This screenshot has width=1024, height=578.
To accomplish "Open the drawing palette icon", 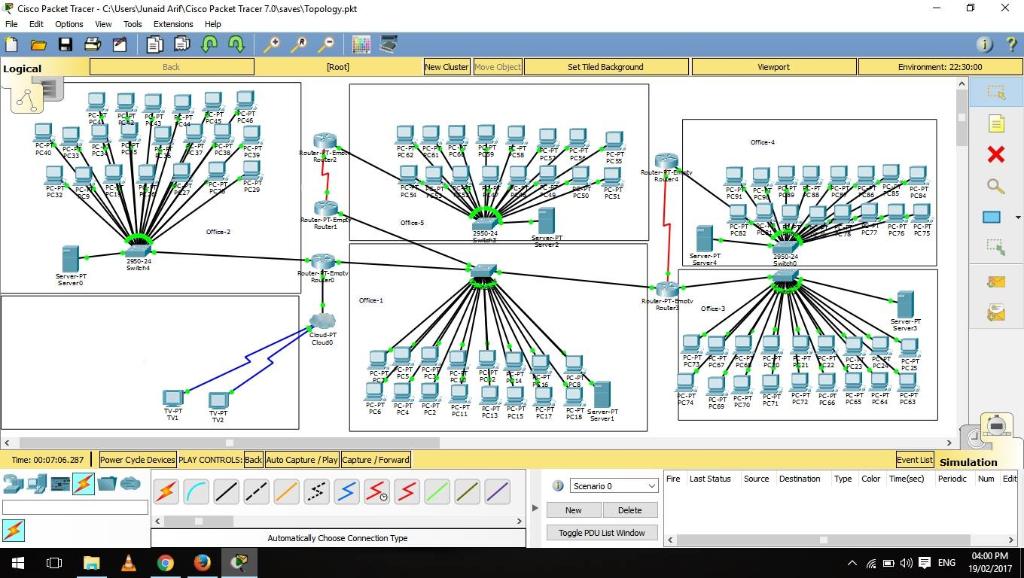I will [x=361, y=44].
